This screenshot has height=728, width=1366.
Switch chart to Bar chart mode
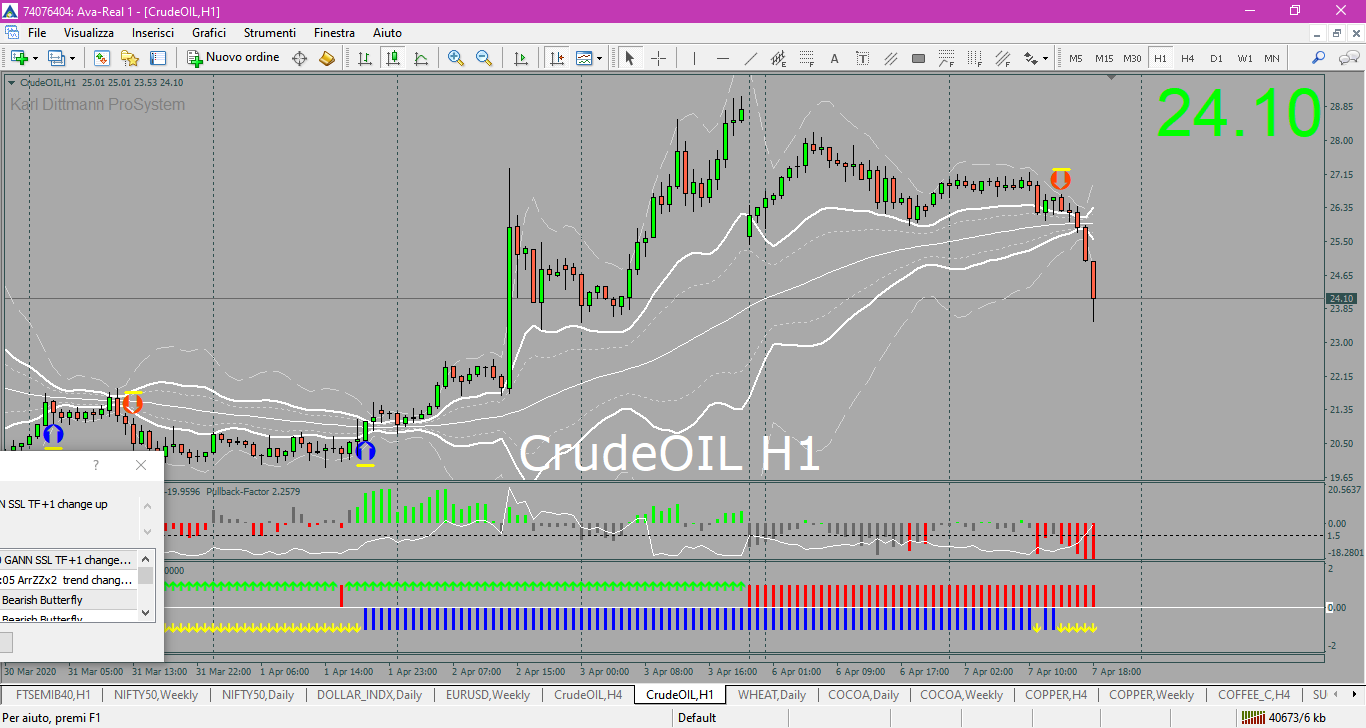pyautogui.click(x=365, y=58)
